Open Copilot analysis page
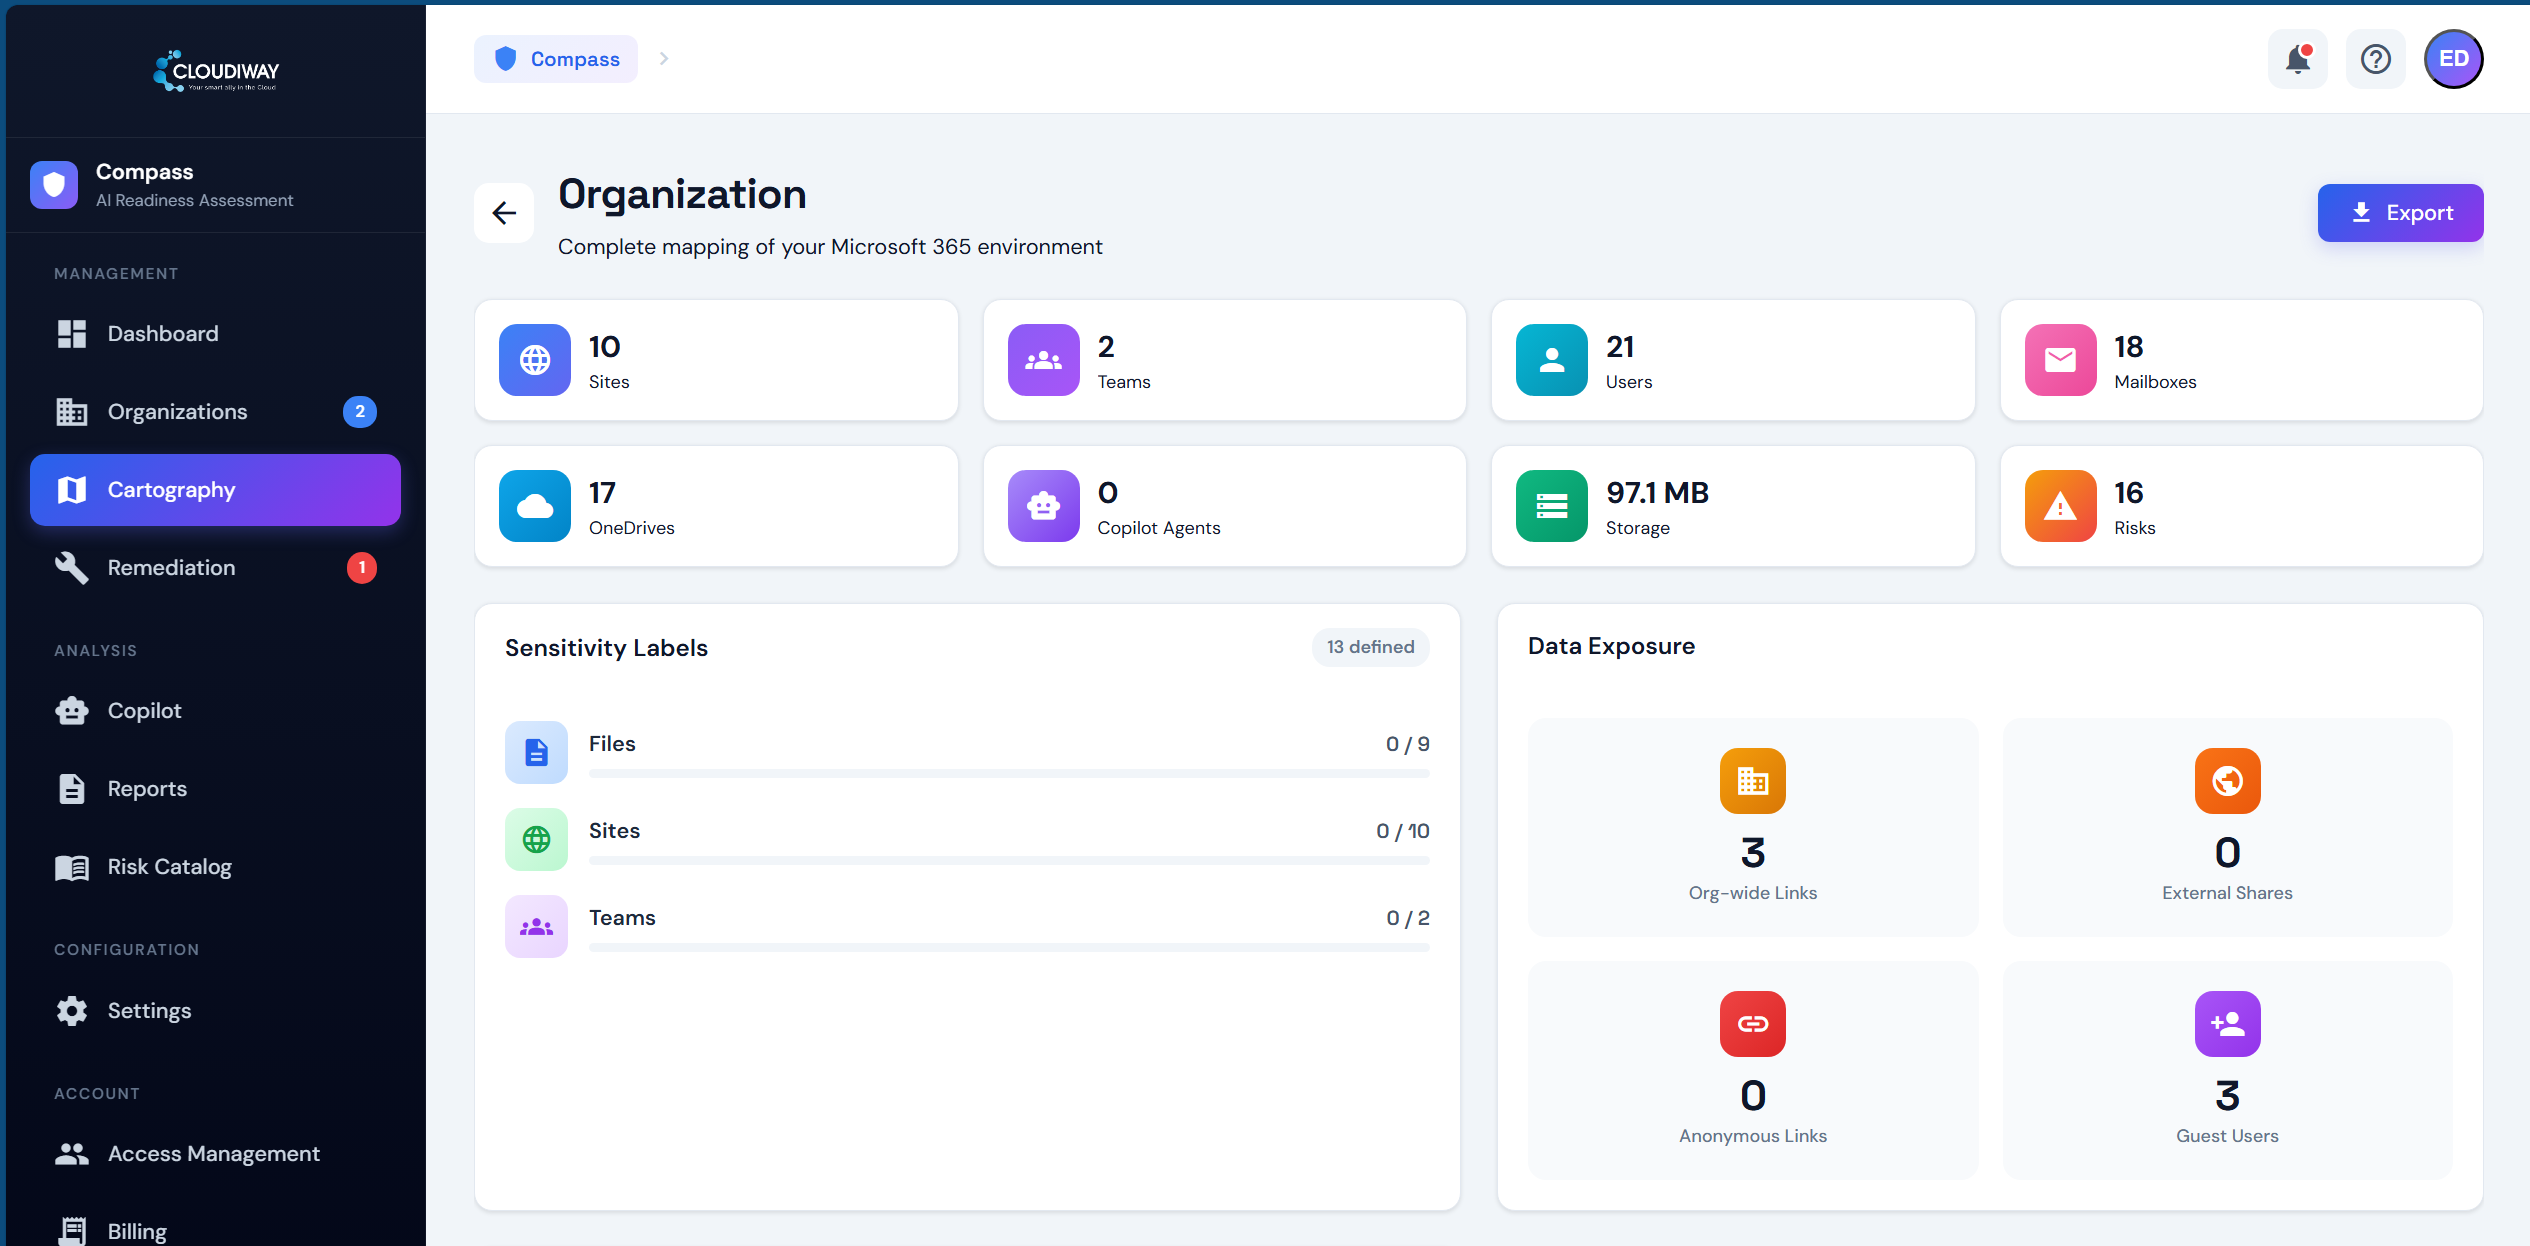This screenshot has width=2530, height=1246. pyautogui.click(x=215, y=711)
